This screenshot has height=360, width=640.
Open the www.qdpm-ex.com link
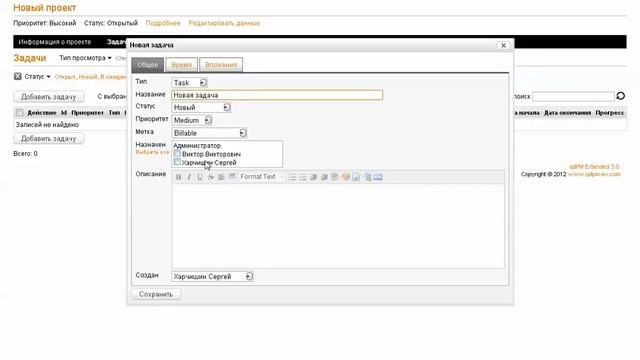(594, 174)
